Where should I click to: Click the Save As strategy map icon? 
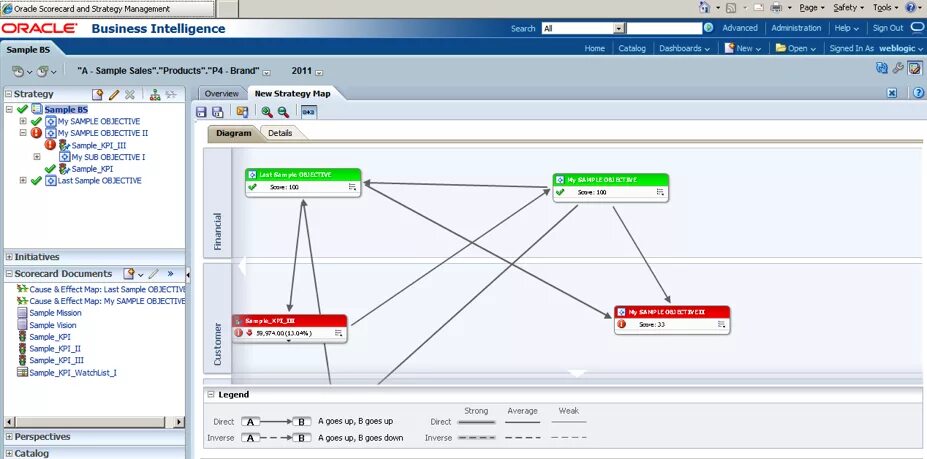(x=217, y=112)
